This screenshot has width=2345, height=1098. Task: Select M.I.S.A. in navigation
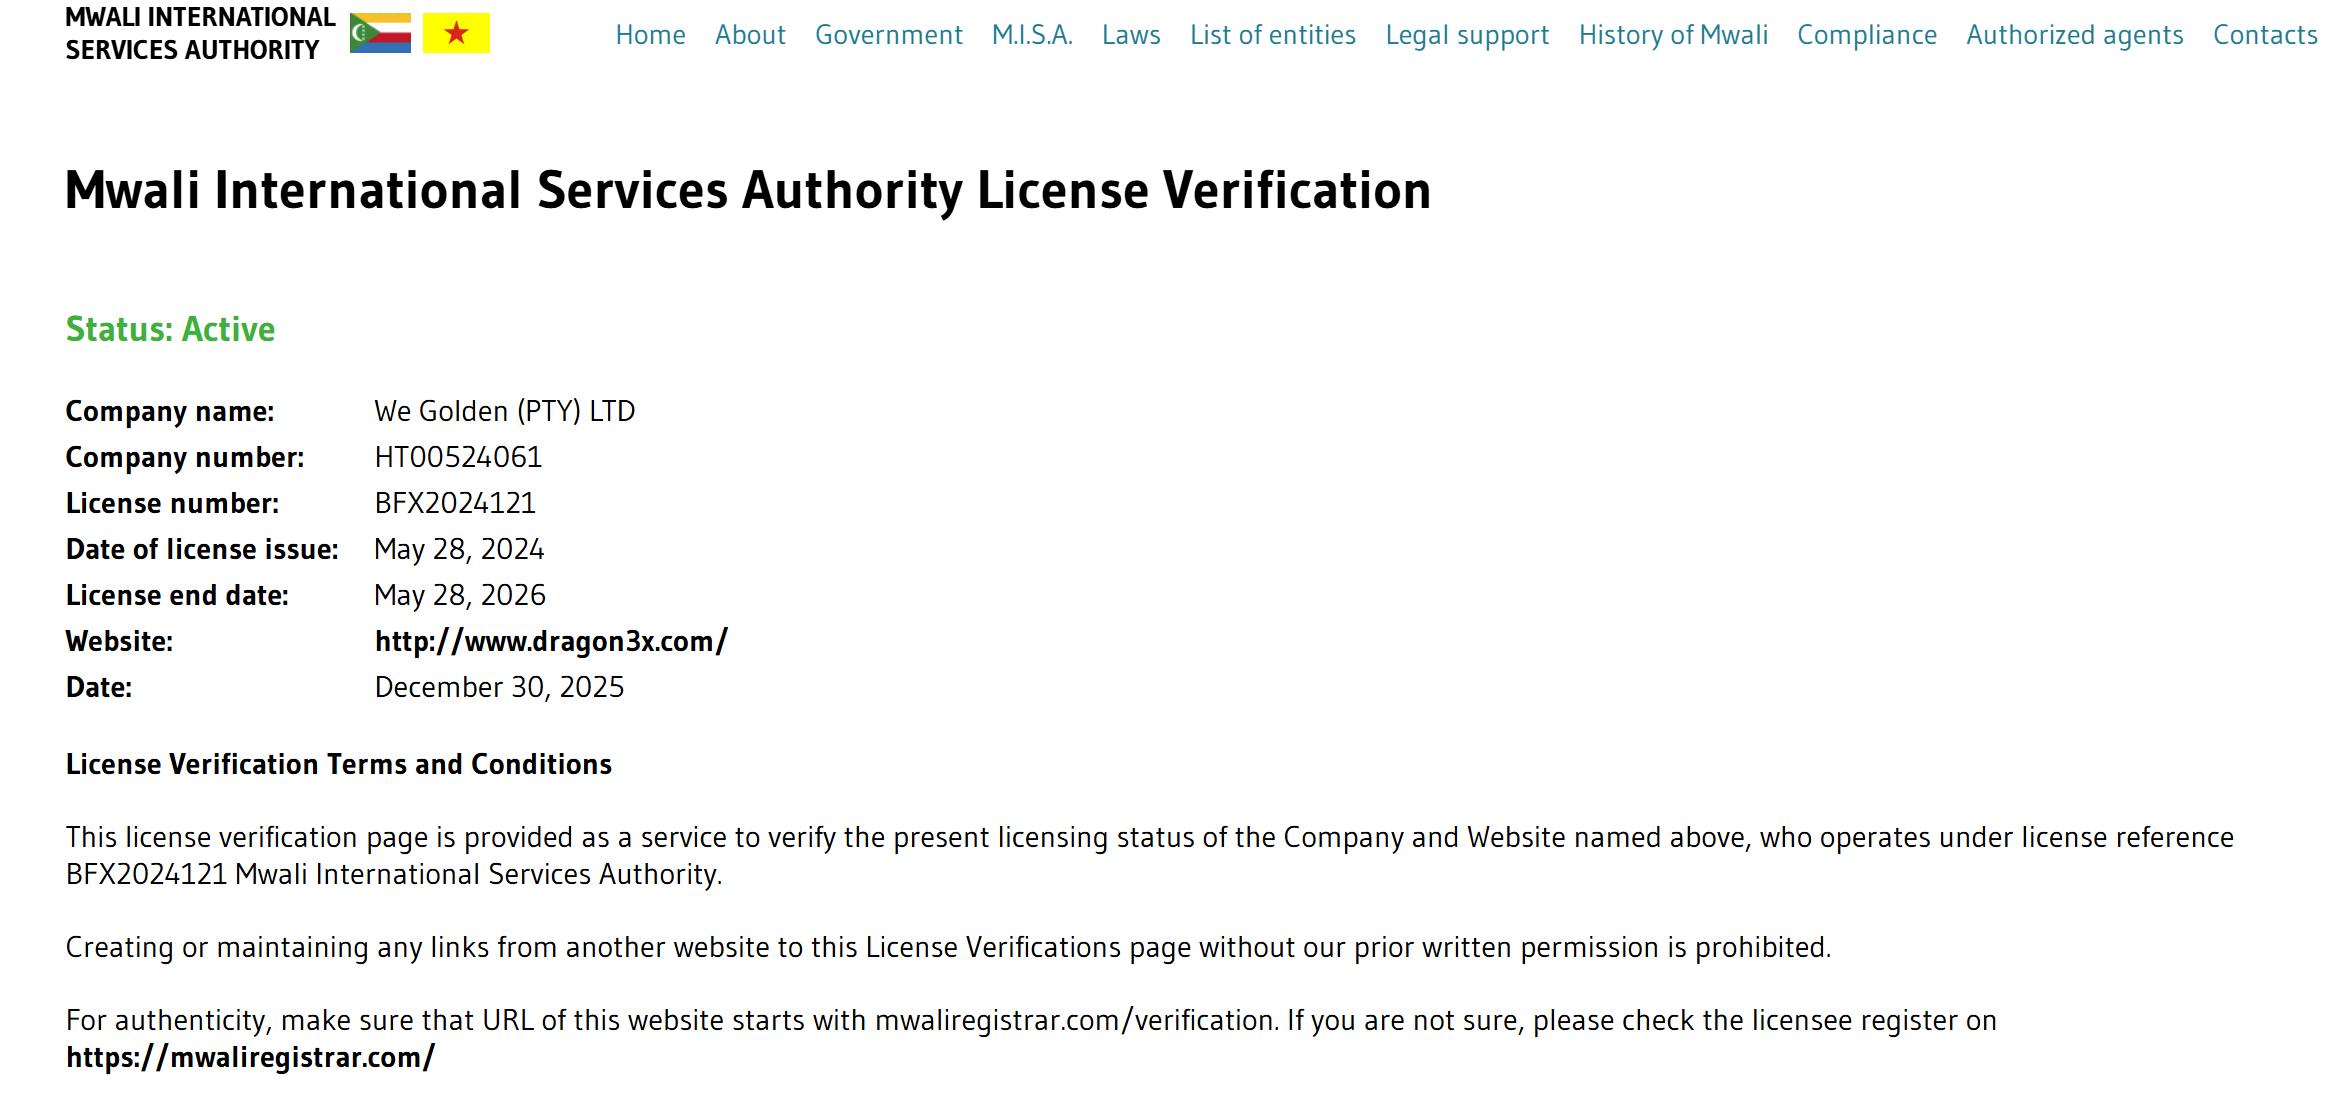click(x=1032, y=35)
